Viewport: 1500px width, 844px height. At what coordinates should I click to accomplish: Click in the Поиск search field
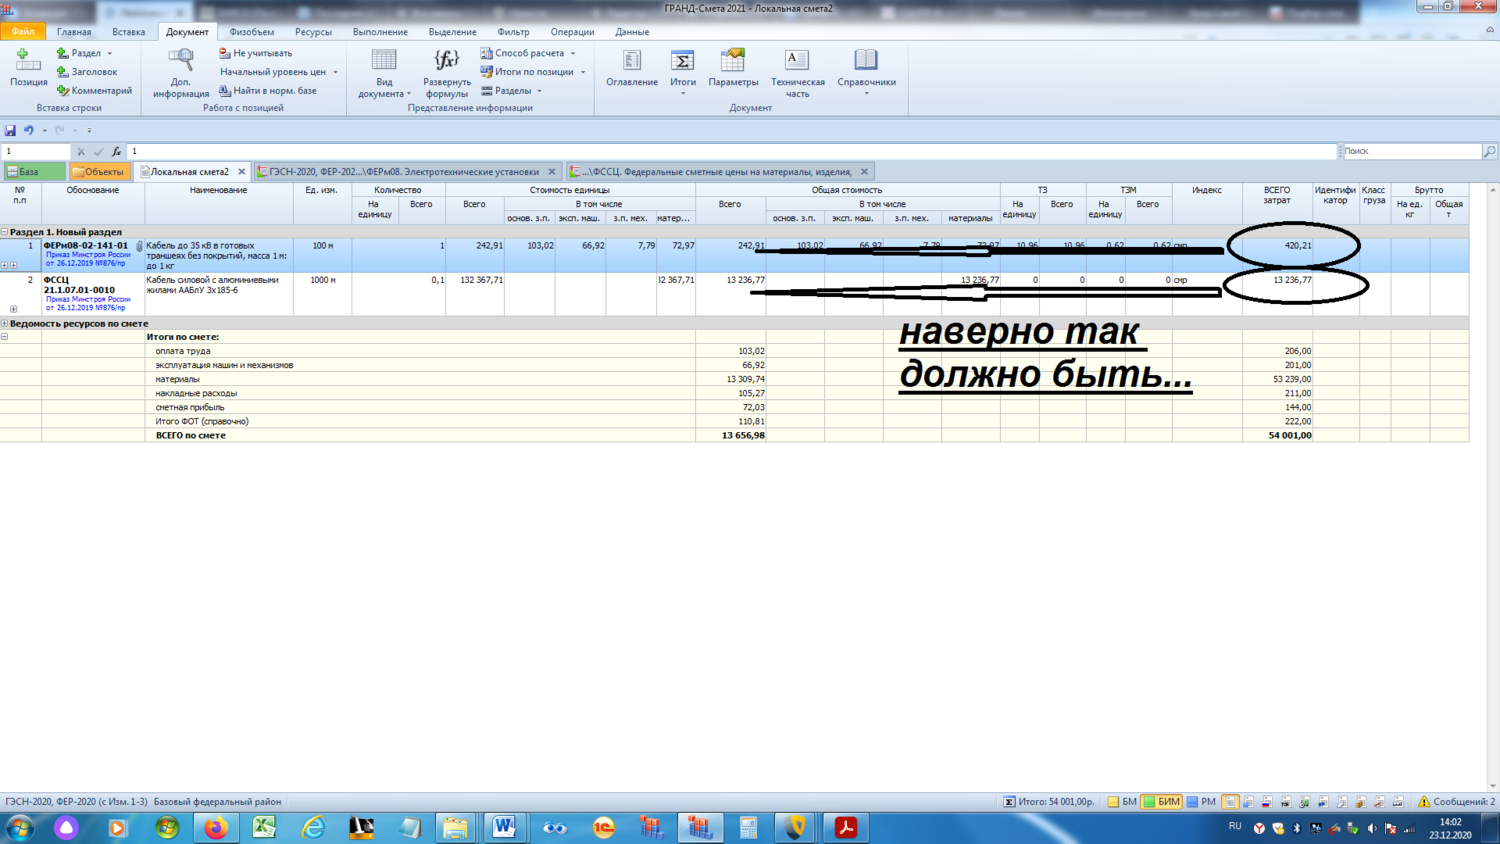click(1411, 151)
